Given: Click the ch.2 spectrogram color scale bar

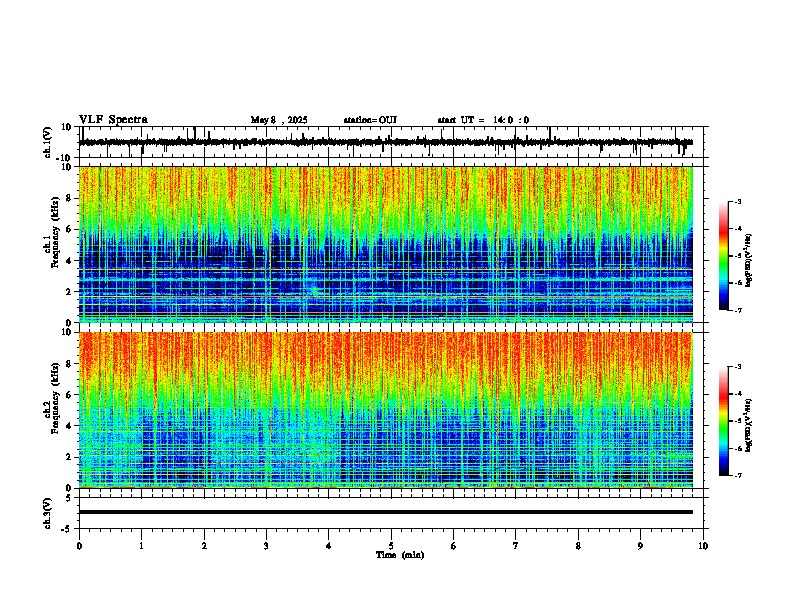Looking at the screenshot, I should click(724, 421).
